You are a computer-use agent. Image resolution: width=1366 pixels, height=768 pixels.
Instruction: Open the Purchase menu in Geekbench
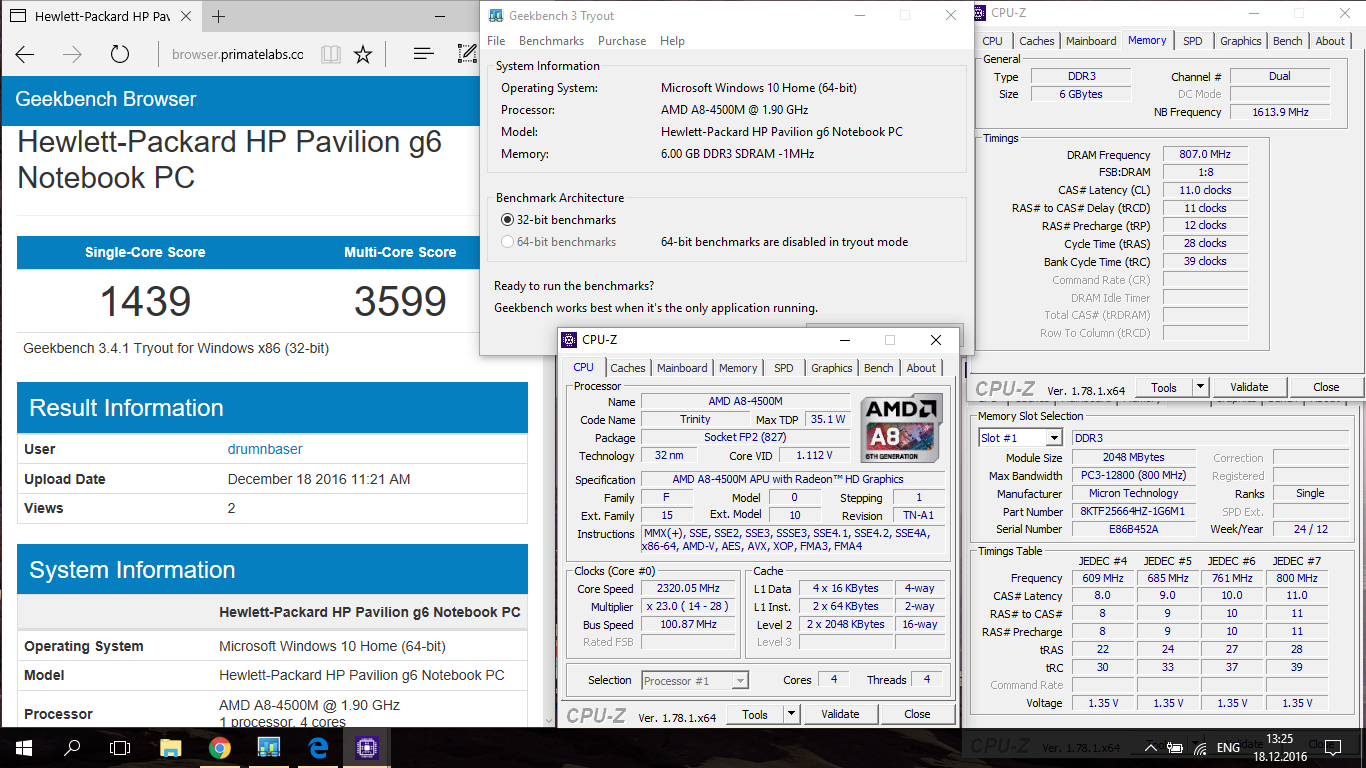coord(622,41)
